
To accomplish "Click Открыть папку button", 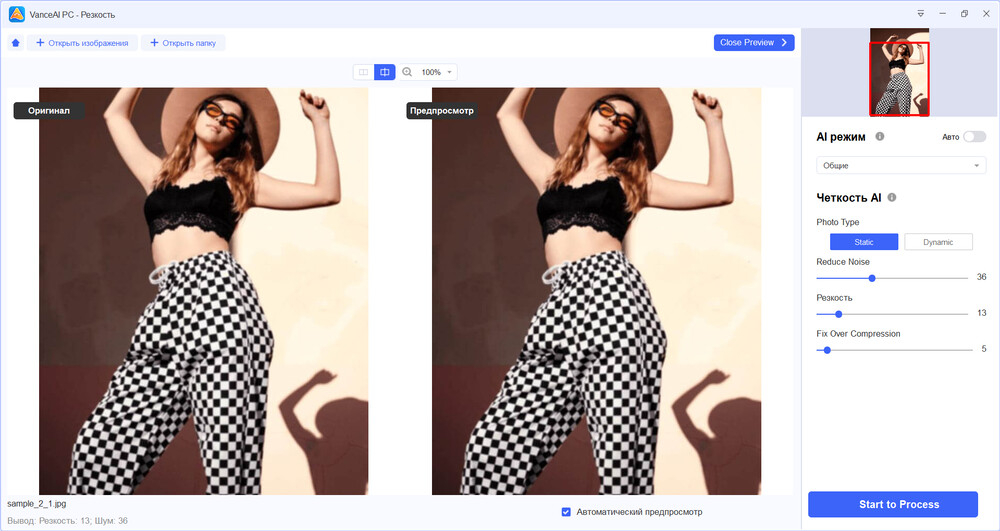I will point(183,43).
